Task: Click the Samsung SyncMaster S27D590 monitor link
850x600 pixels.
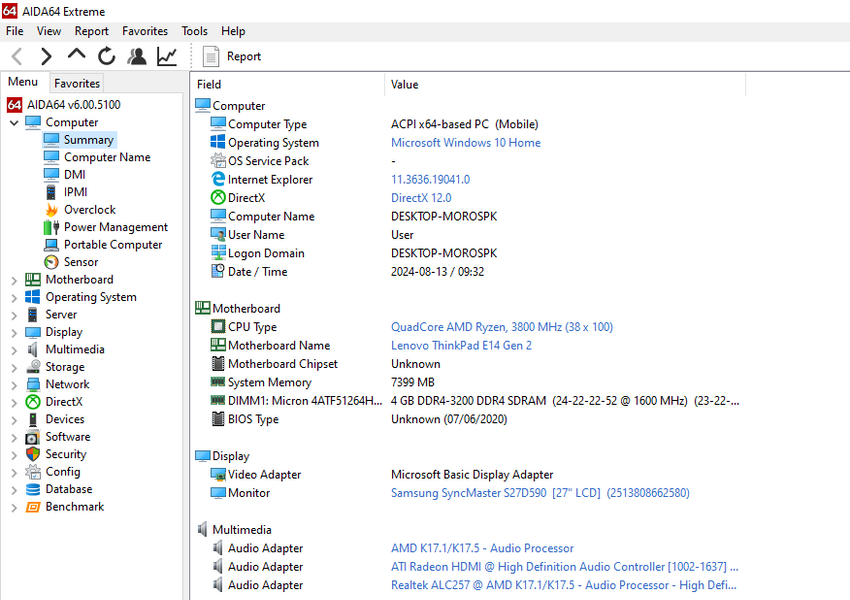Action: [540, 493]
